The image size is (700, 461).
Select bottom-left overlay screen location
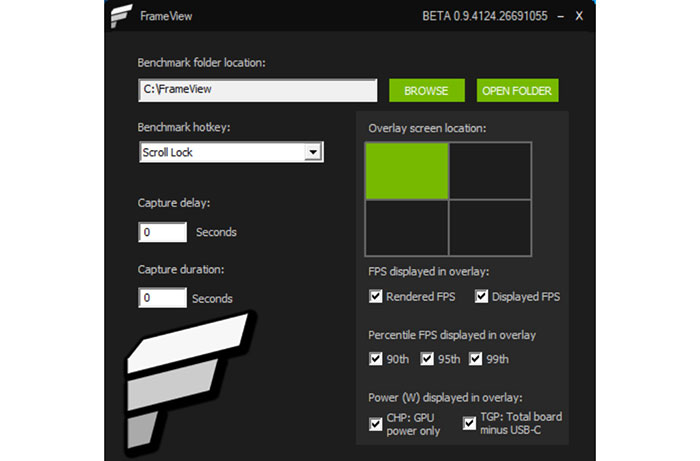click(x=407, y=228)
